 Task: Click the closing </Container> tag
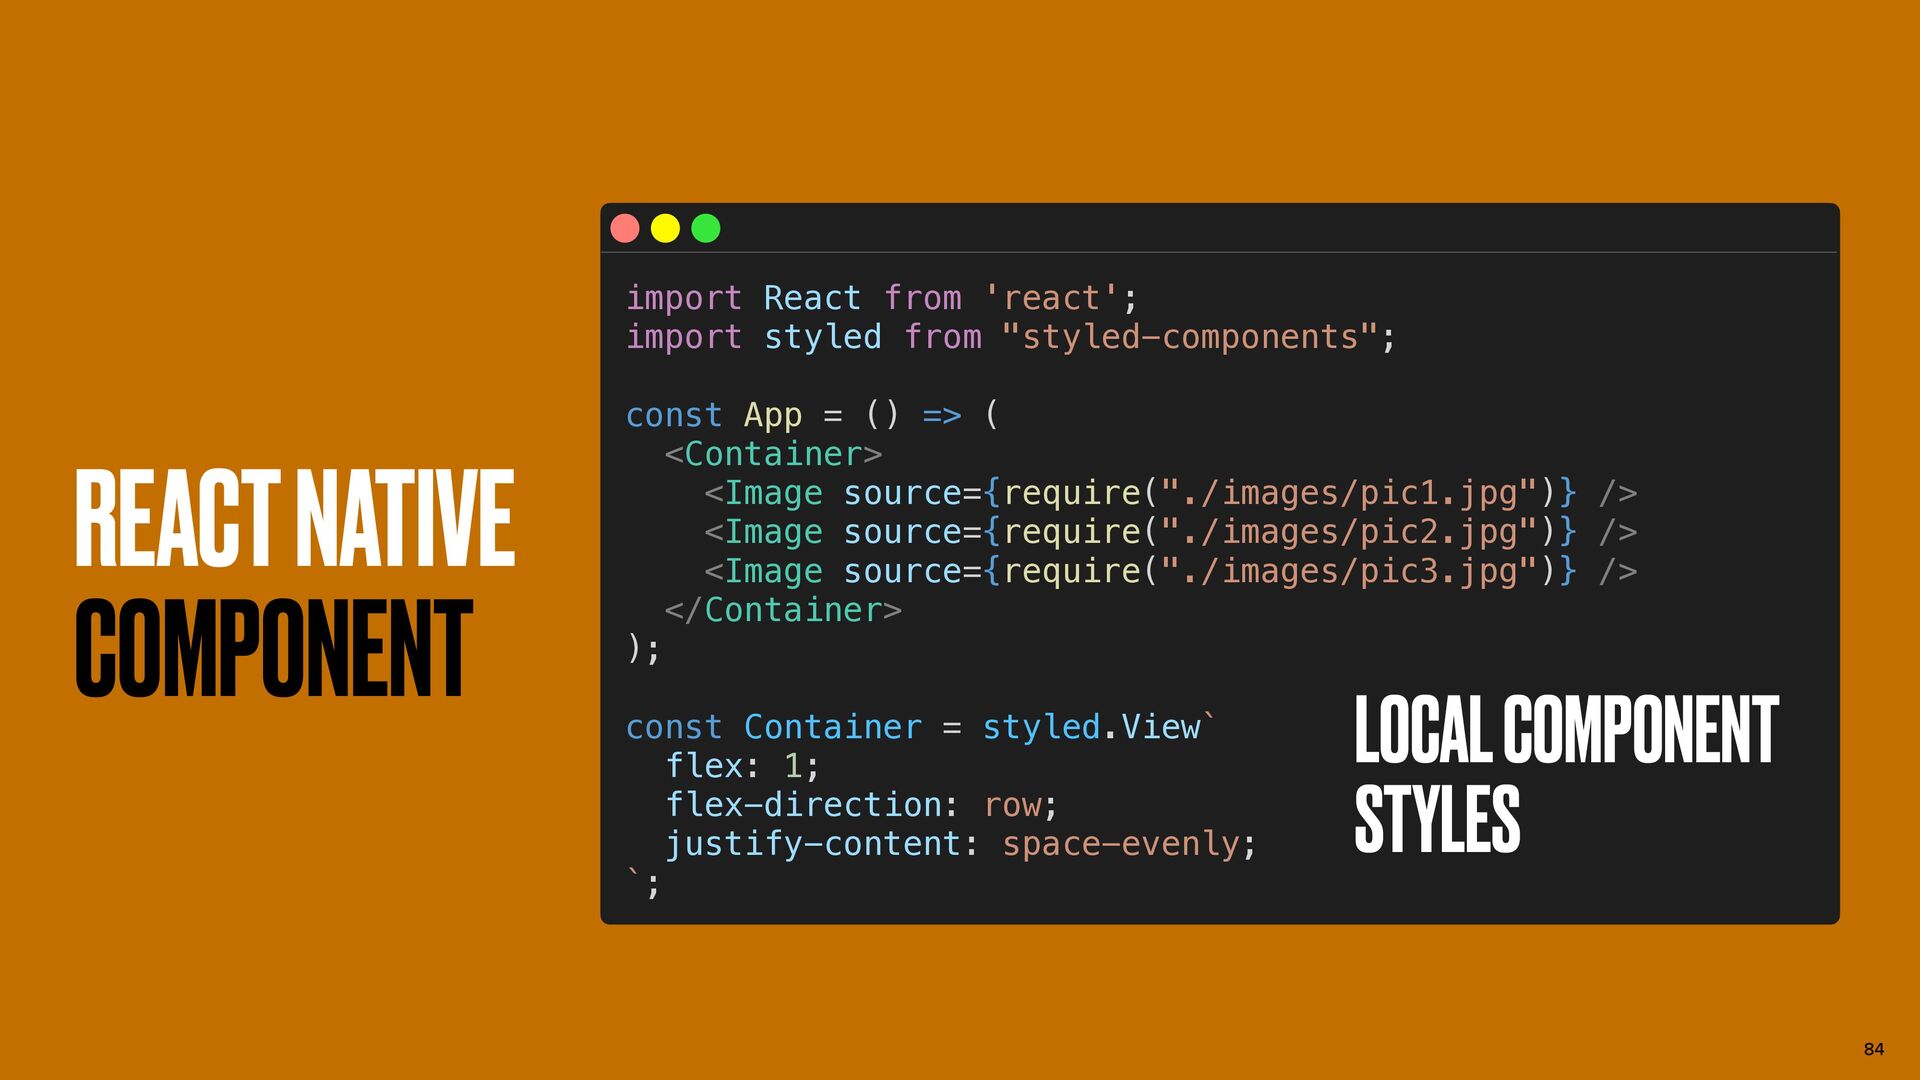(x=783, y=610)
